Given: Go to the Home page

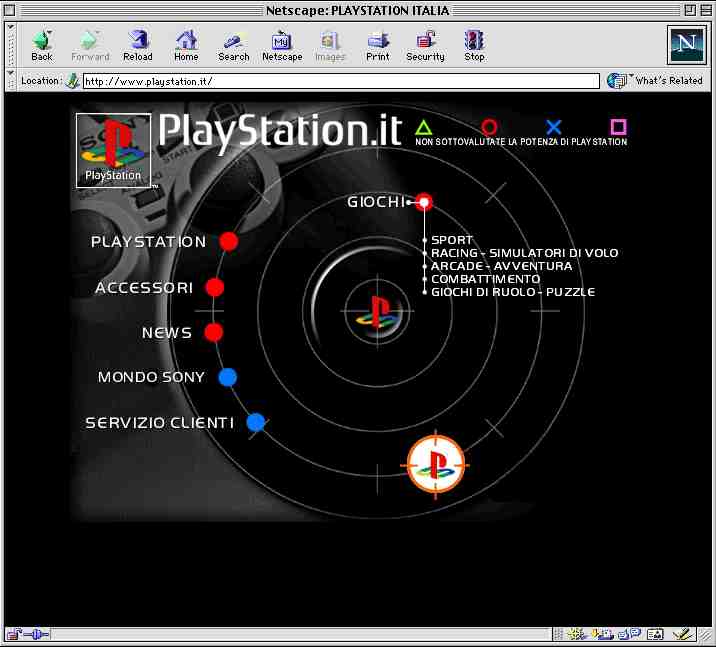Looking at the screenshot, I should [186, 46].
